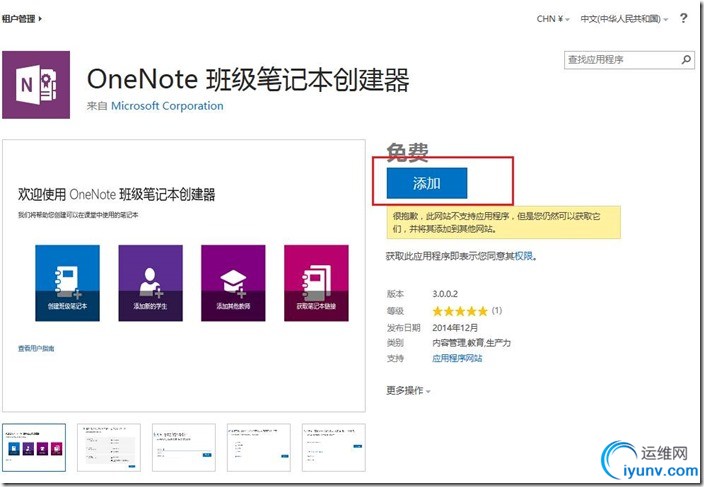
Task: Click the search magnifier icon
Action: 686,59
